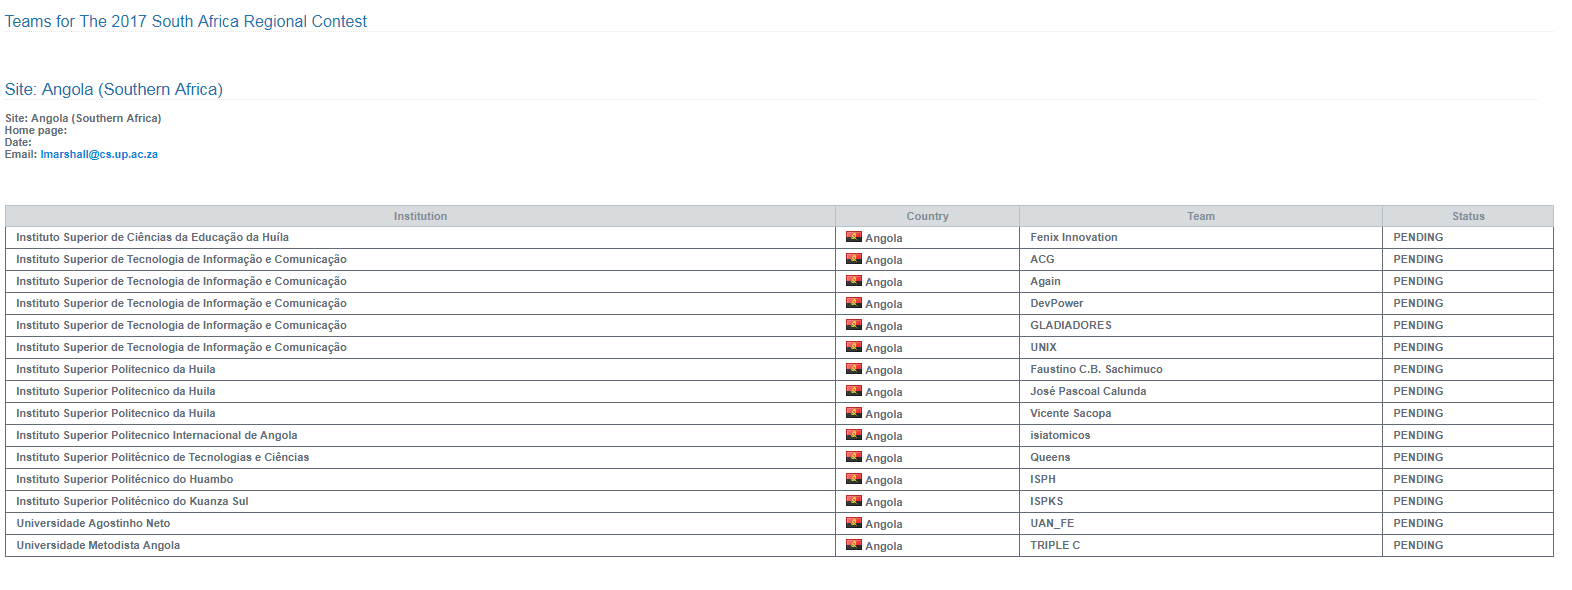The height and width of the screenshot is (590, 1572).
Task: Select team name UNIX
Action: pos(1043,347)
